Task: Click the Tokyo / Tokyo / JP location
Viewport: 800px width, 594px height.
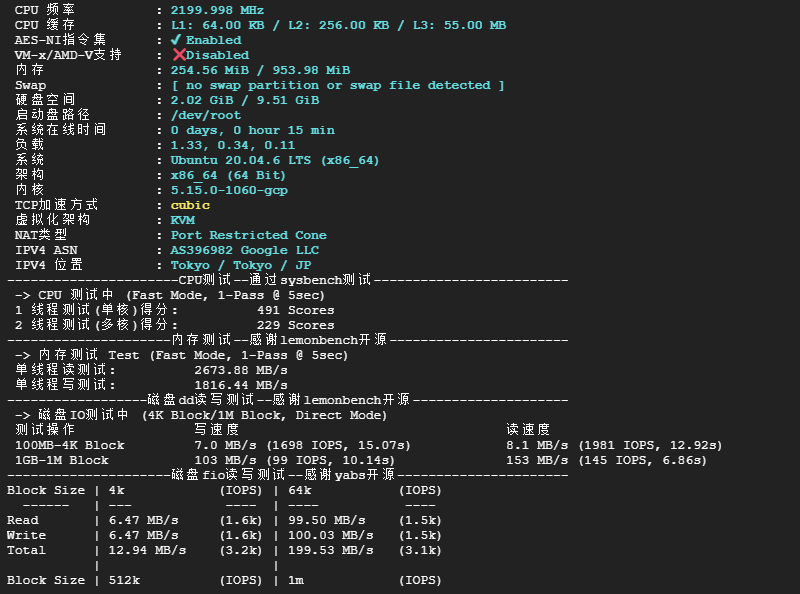Action: (x=241, y=265)
